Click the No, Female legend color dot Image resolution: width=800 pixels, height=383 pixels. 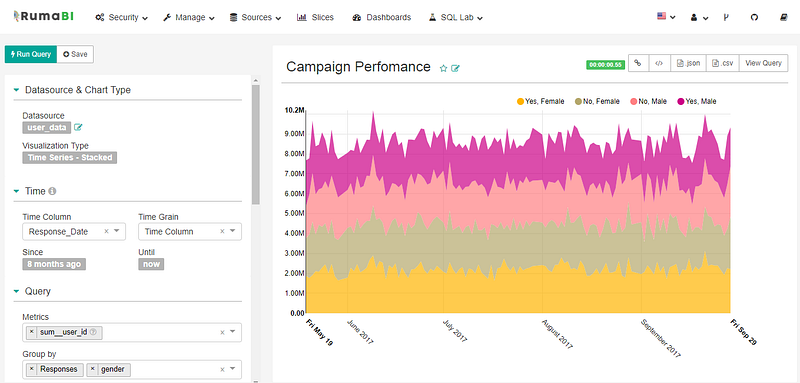pyautogui.click(x=578, y=101)
